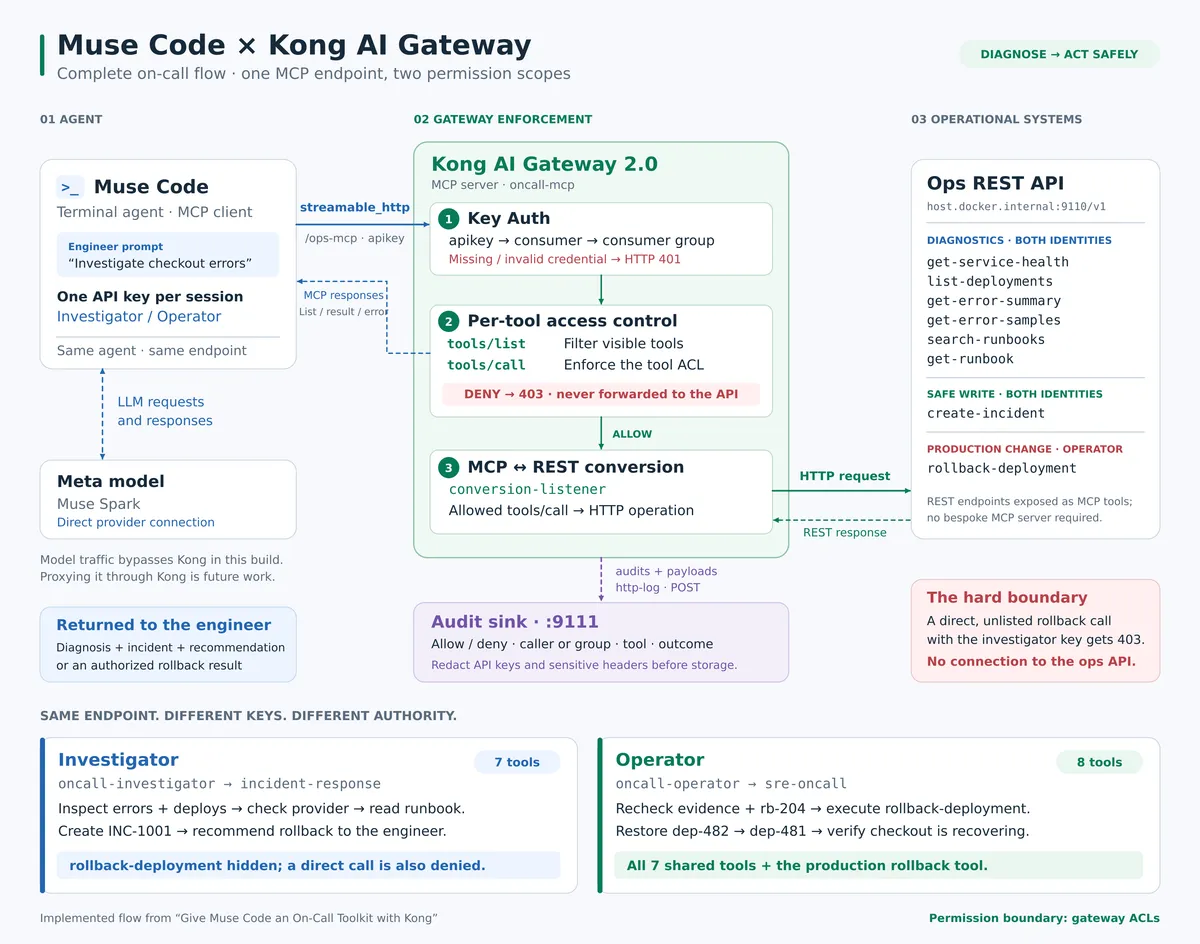
Task: Click the 'Returned to the engineer' heading
Action: tap(164, 625)
